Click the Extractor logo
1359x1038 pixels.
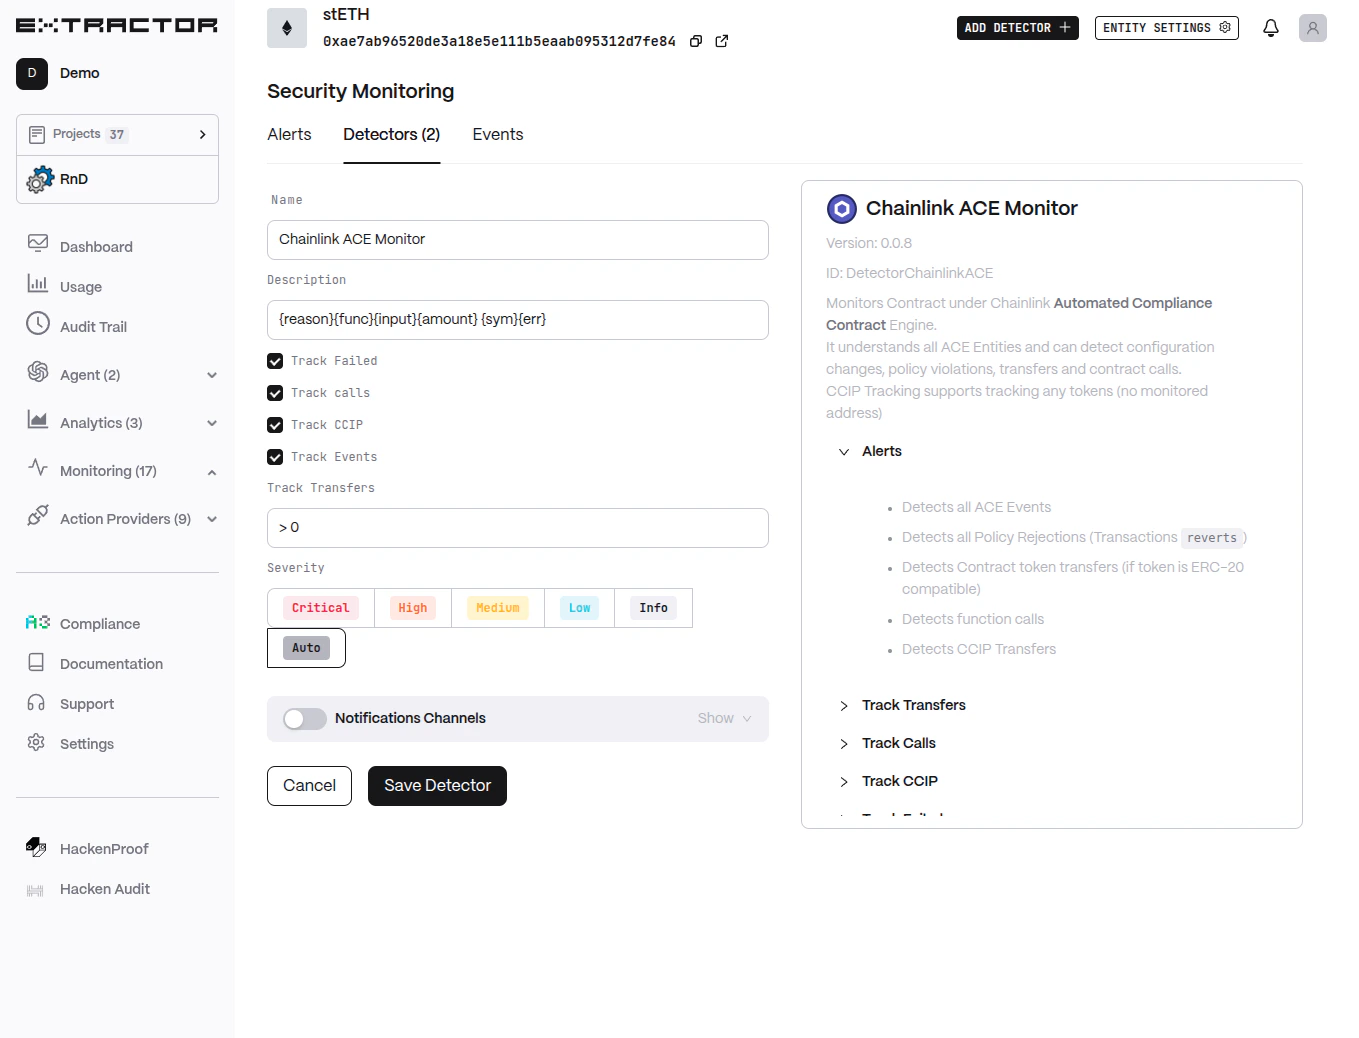[117, 25]
